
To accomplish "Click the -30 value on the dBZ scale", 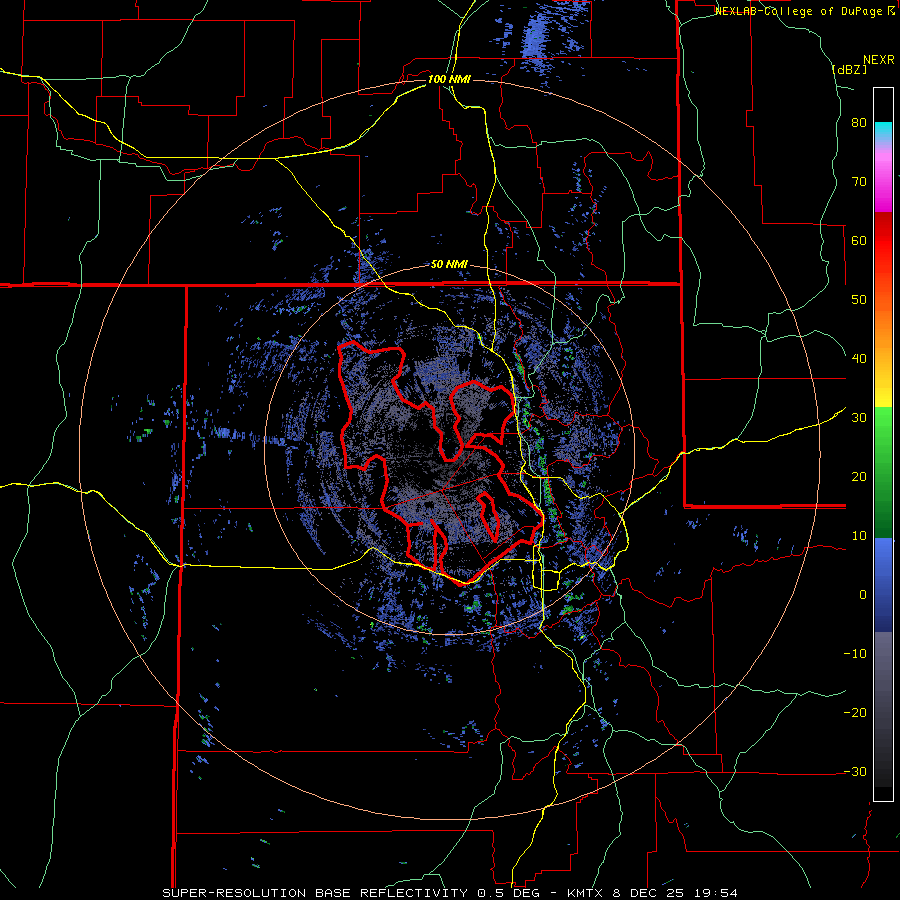I will click(855, 771).
